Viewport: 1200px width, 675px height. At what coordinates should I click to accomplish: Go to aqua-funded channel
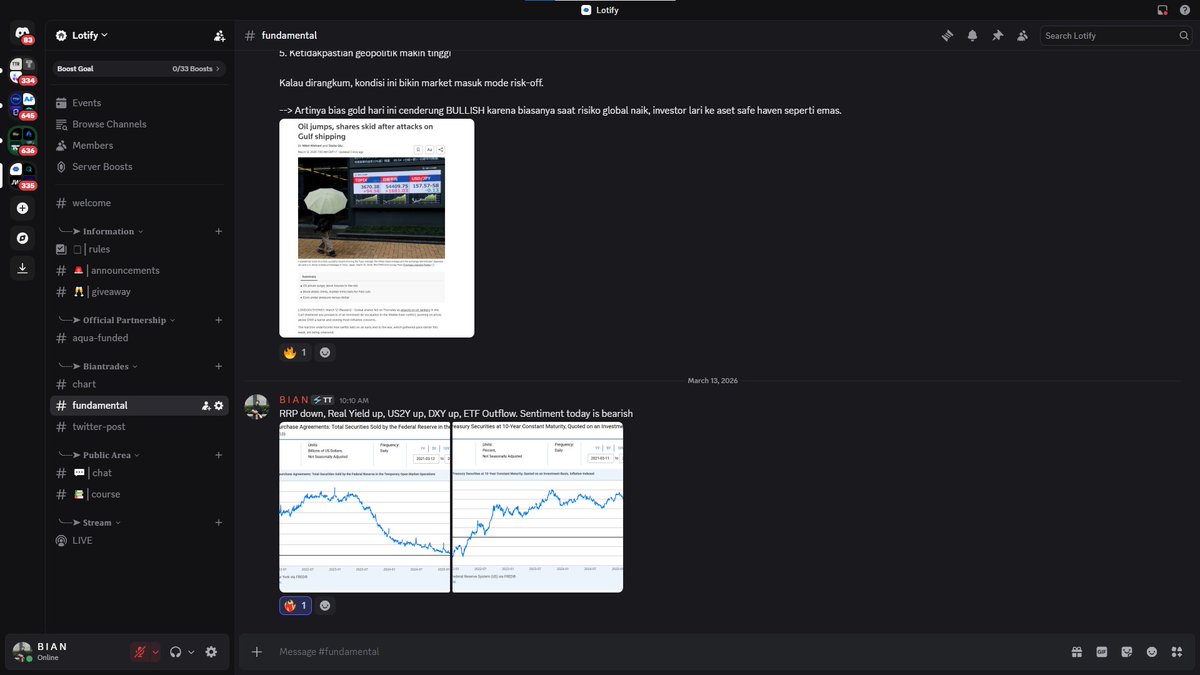pyautogui.click(x=138, y=338)
